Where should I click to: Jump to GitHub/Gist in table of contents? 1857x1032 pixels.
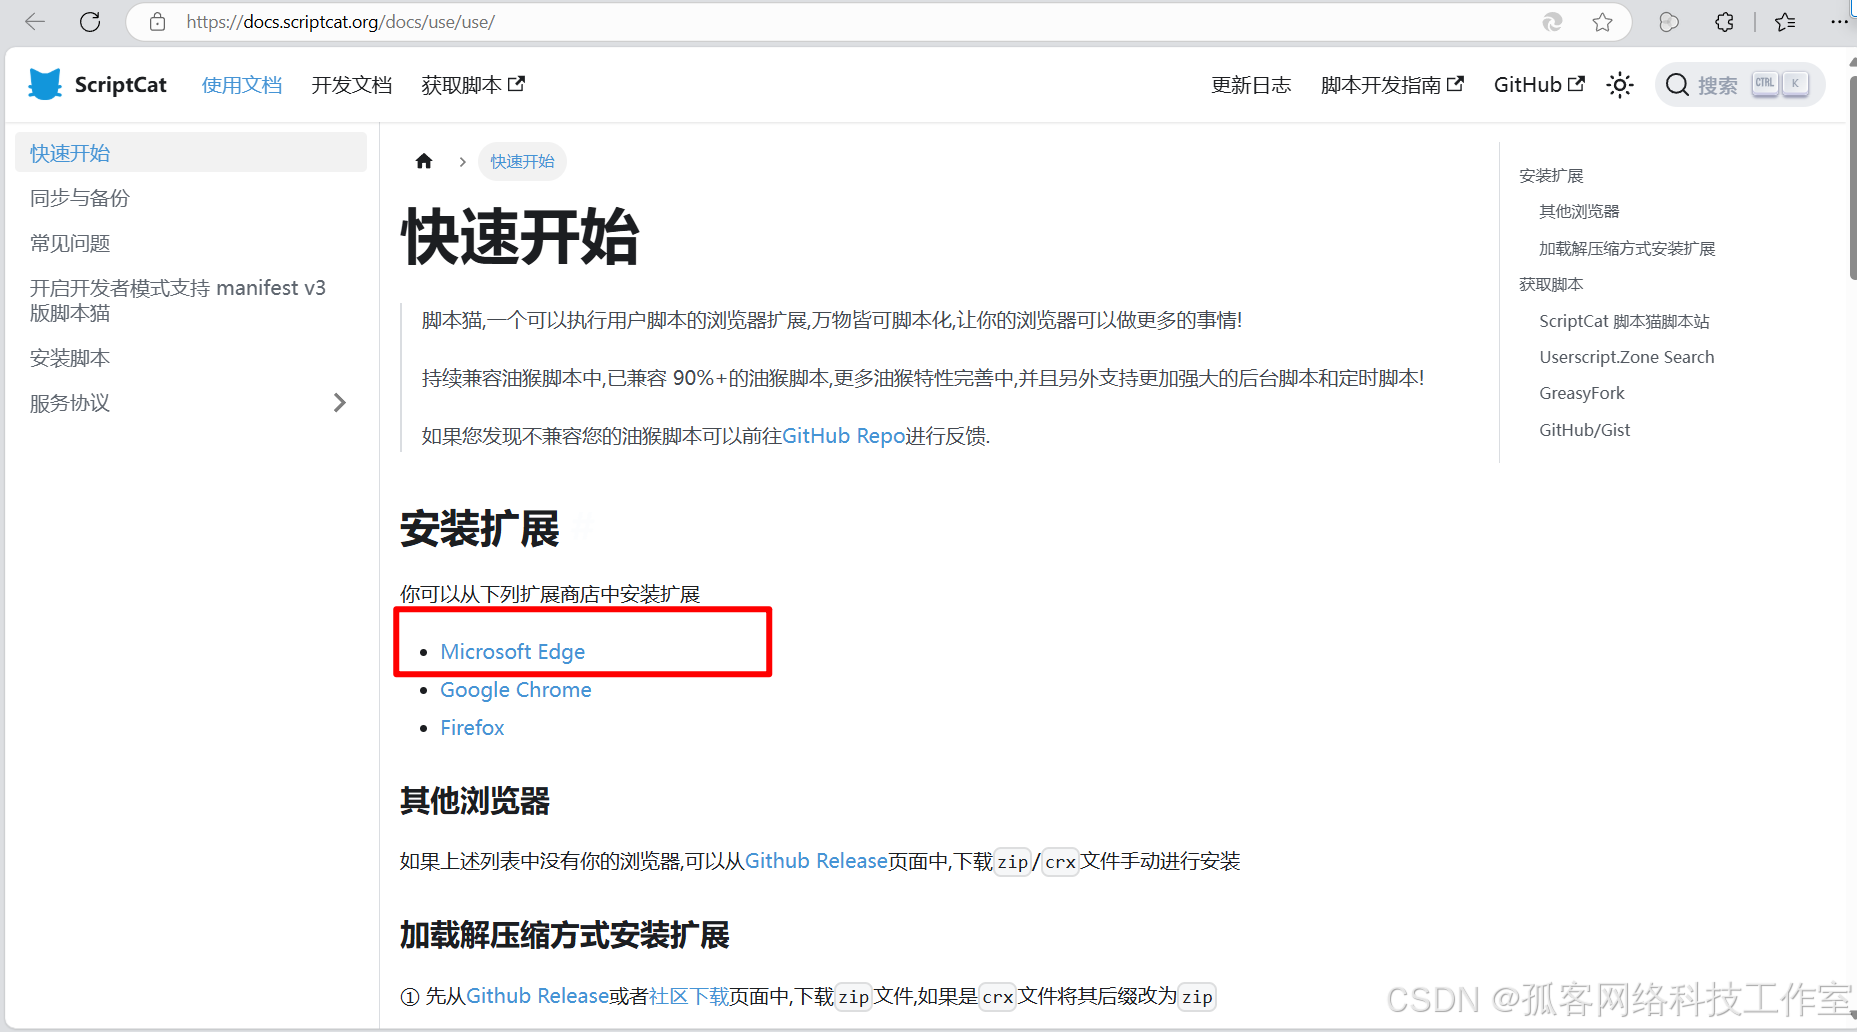coord(1584,430)
